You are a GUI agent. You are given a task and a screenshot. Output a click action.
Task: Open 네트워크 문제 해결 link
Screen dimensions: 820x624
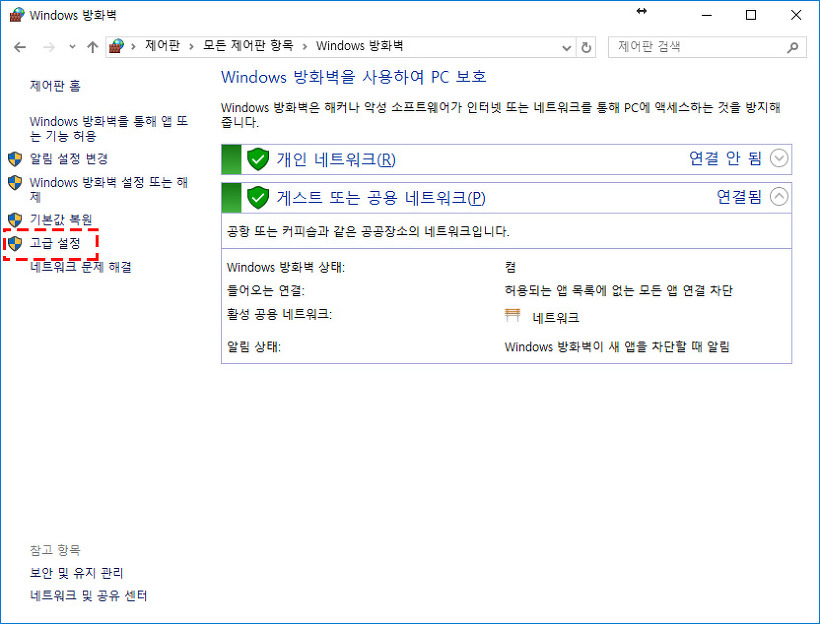(81, 267)
